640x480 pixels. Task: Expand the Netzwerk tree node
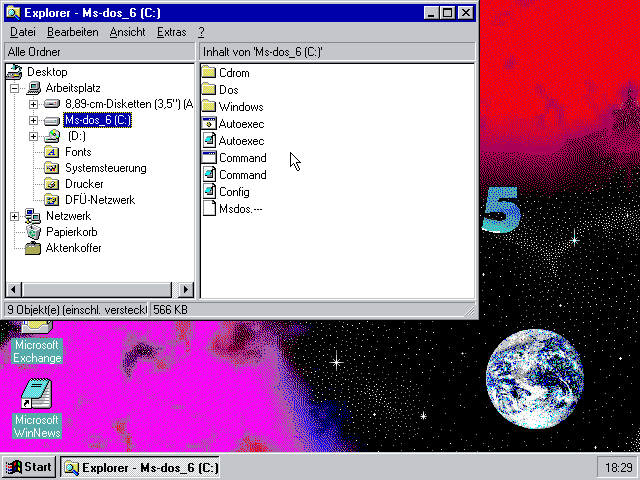pos(14,216)
